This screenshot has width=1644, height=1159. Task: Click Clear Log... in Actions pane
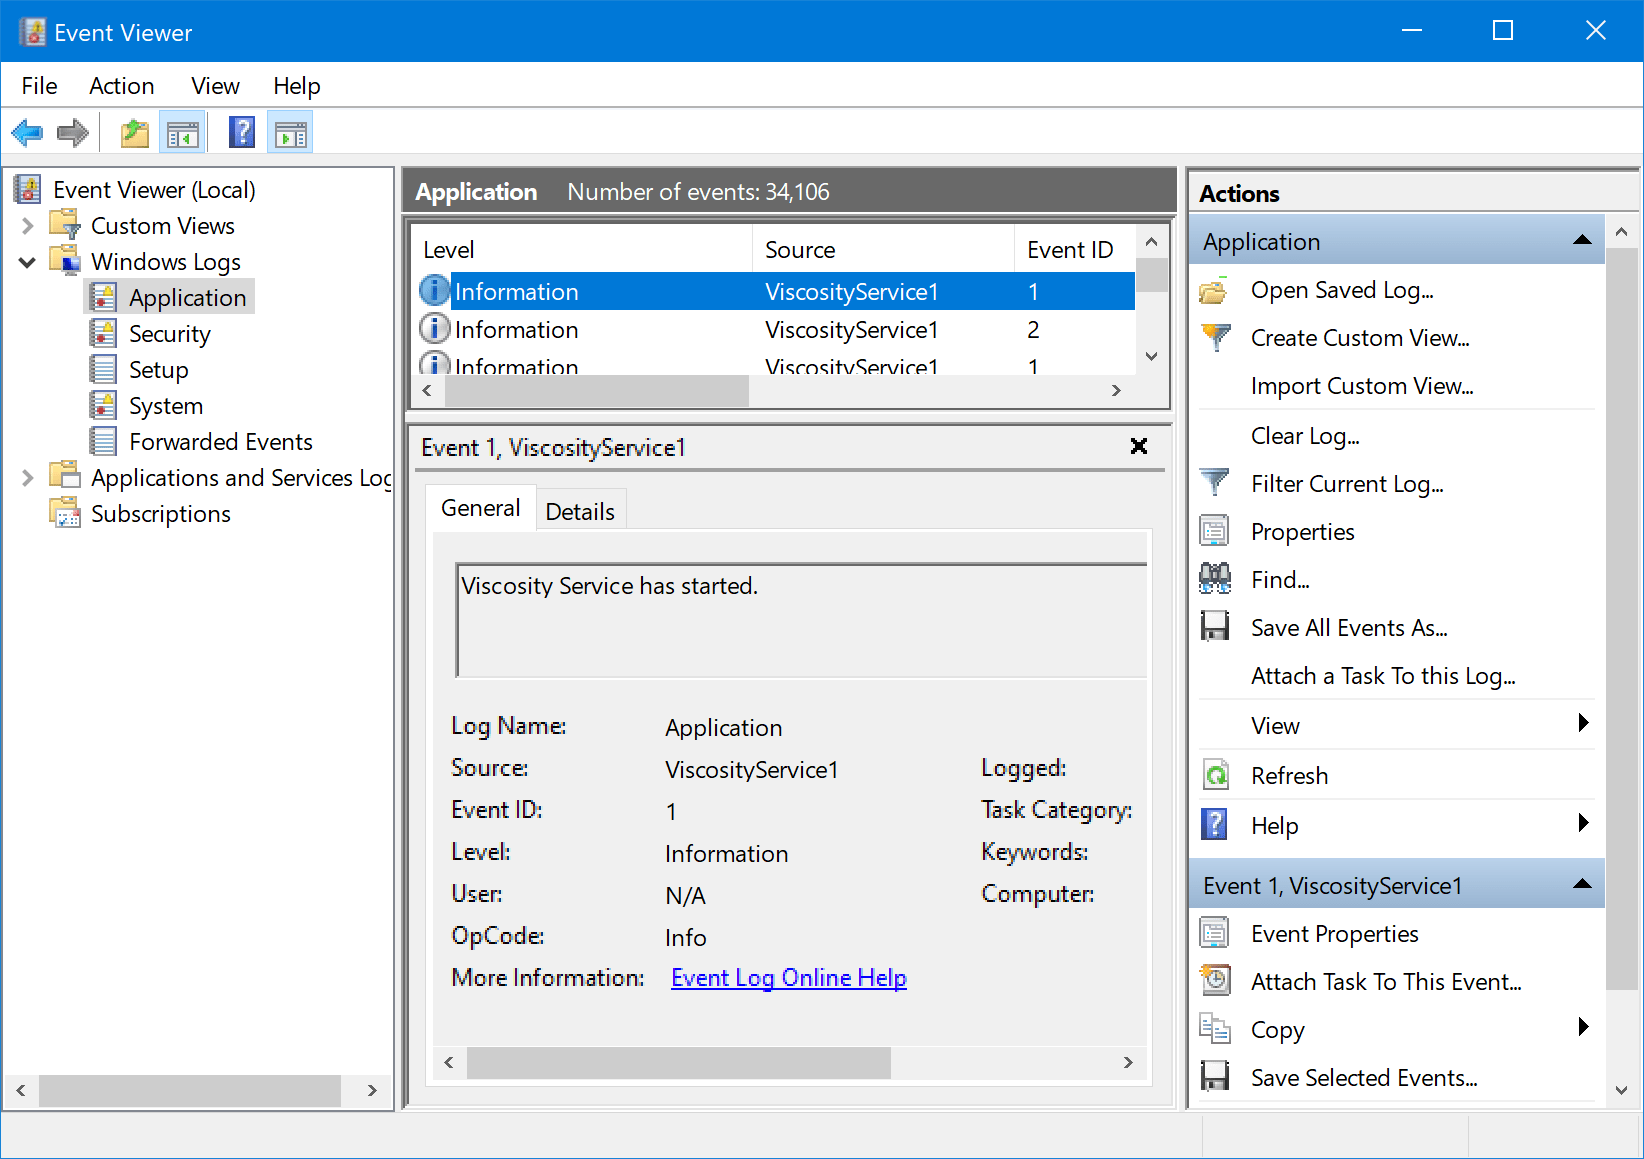pos(1305,436)
